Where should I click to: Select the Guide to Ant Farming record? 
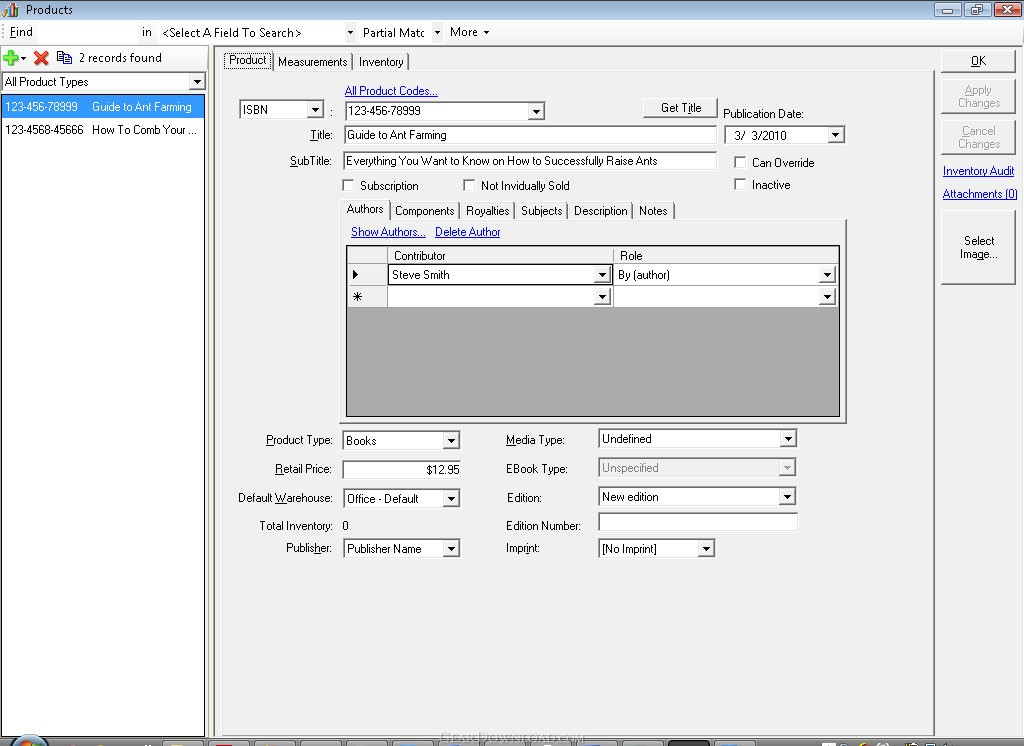pos(103,106)
